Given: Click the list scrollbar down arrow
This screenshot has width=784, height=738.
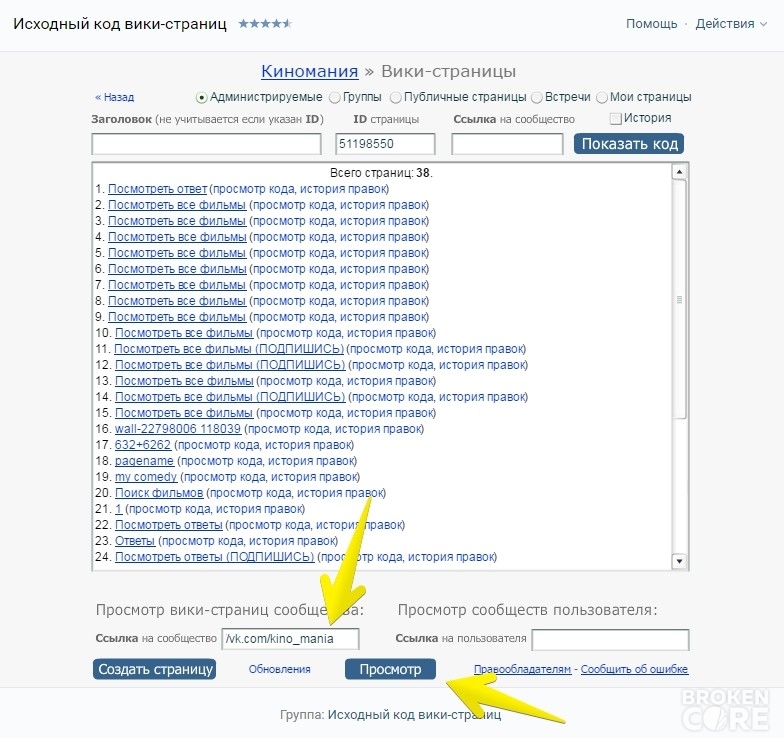Looking at the screenshot, I should [x=679, y=561].
